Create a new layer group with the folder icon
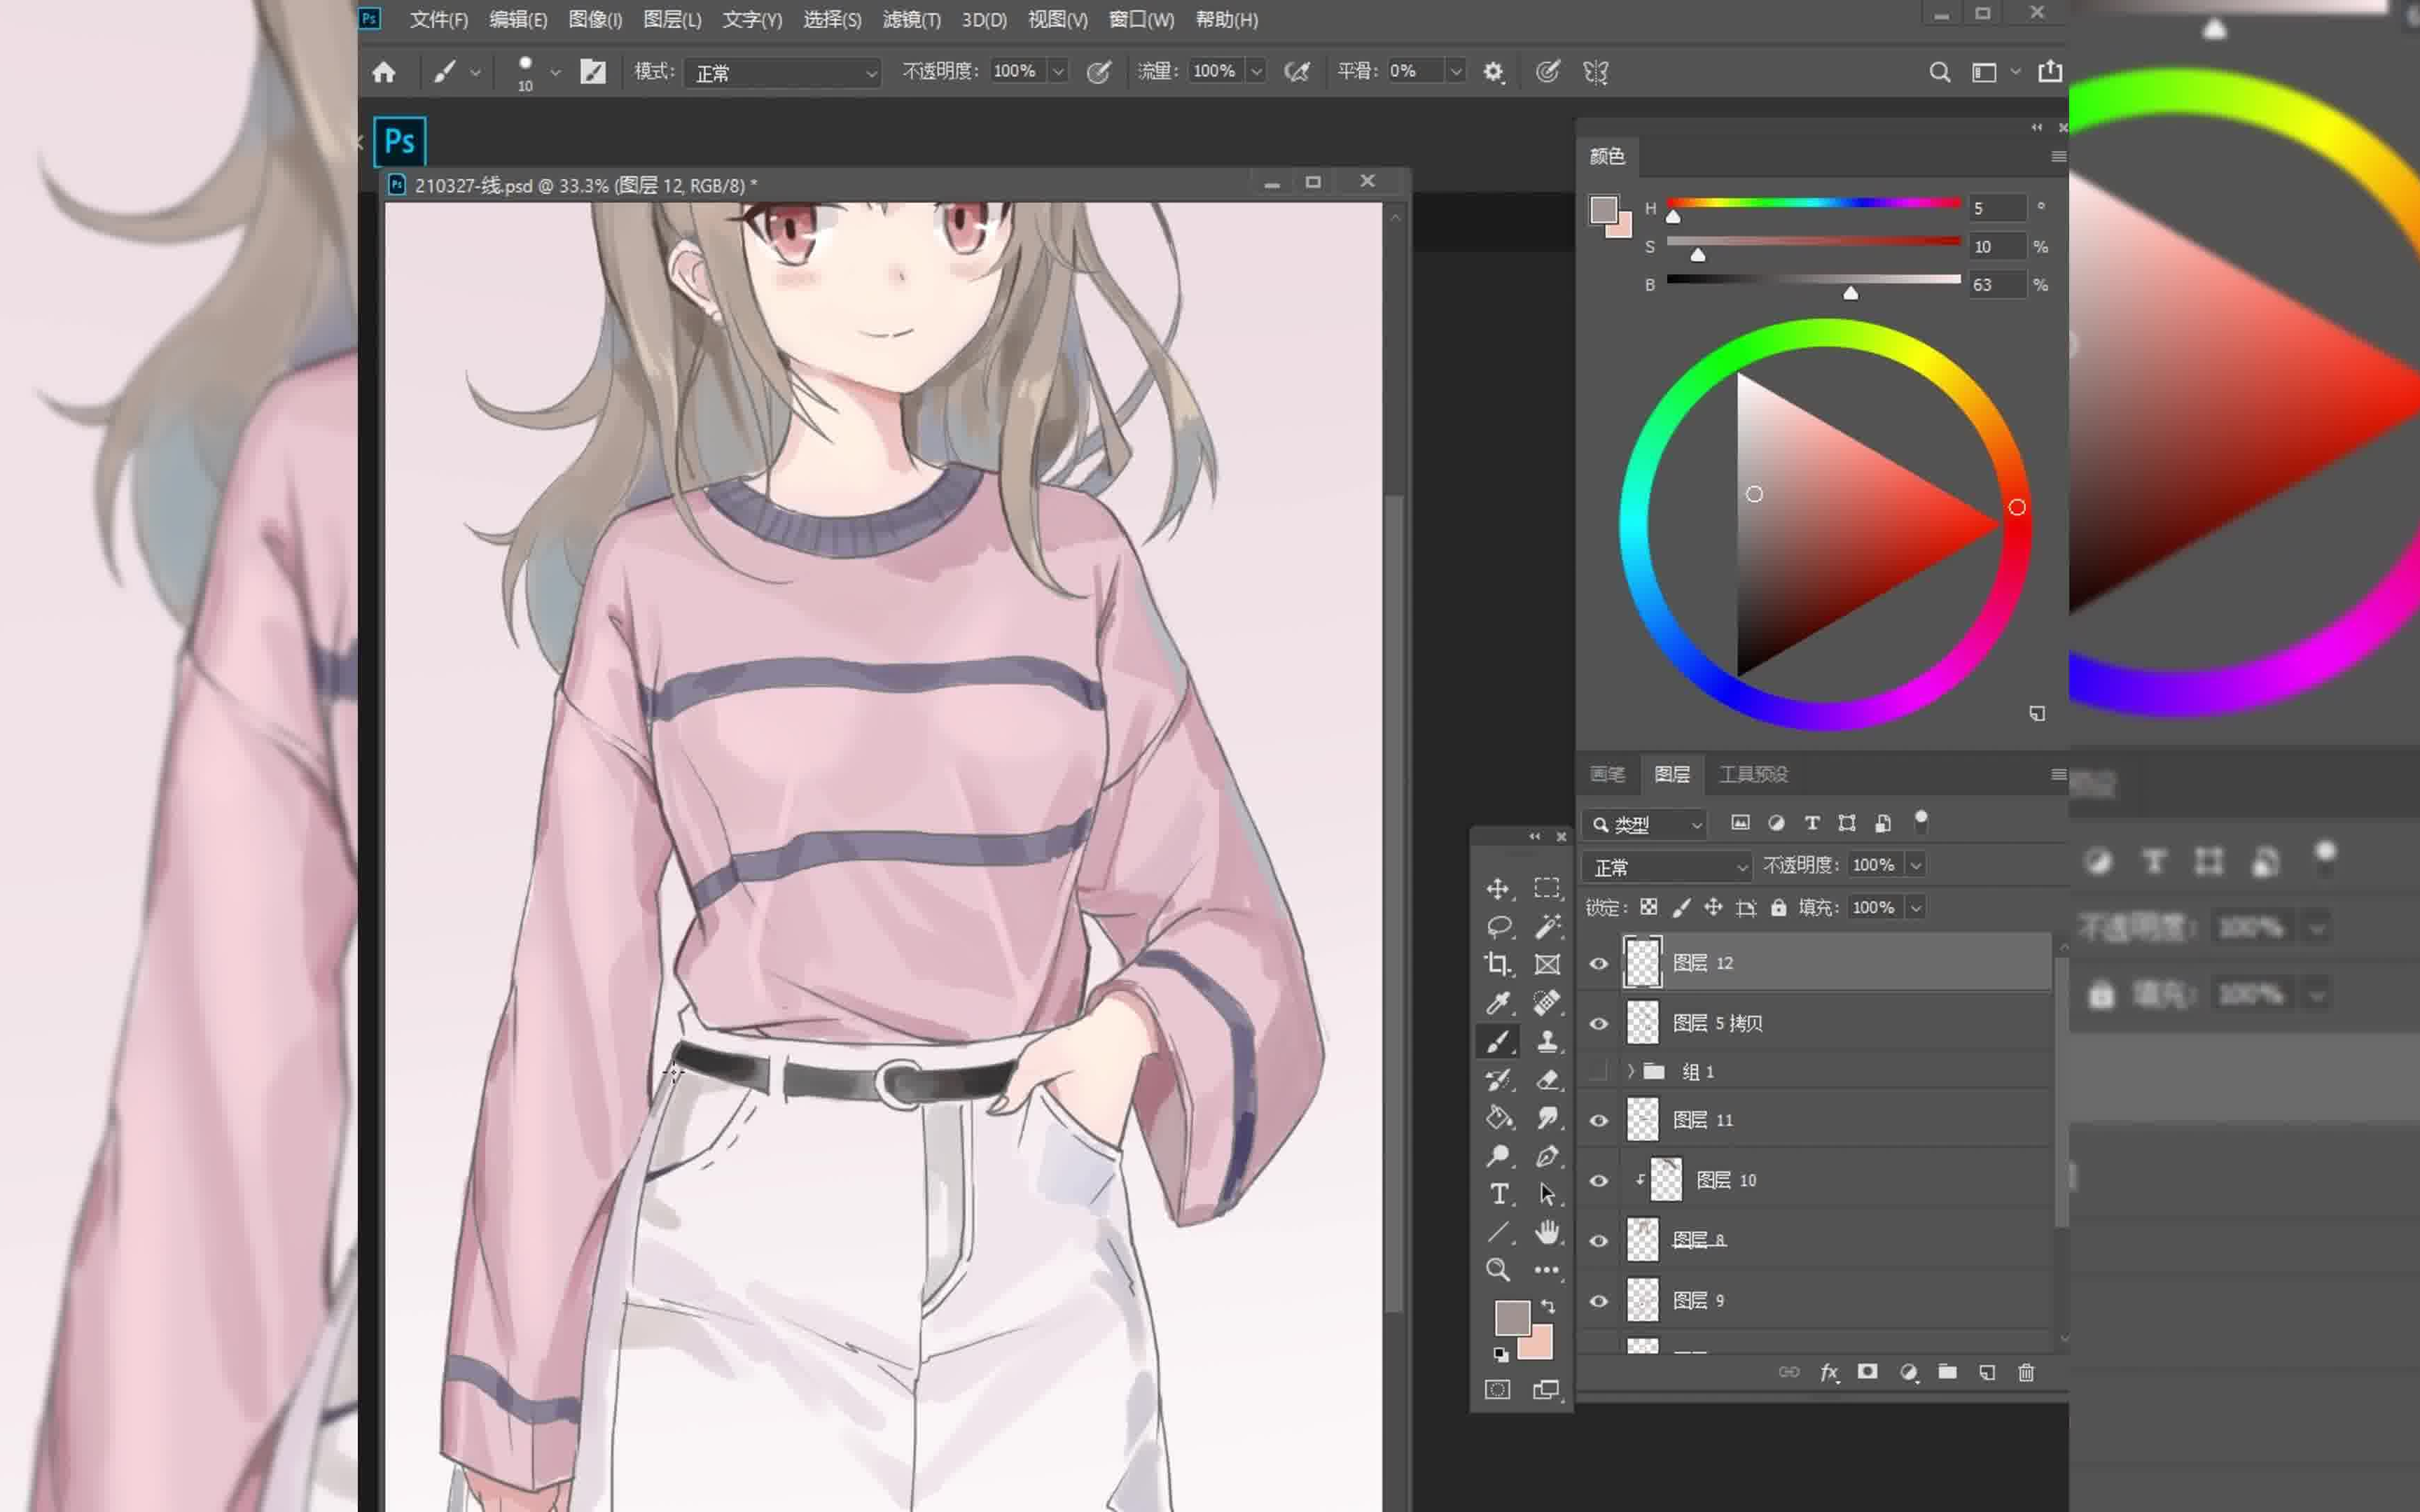The width and height of the screenshot is (2420, 1512). [x=1946, y=1372]
